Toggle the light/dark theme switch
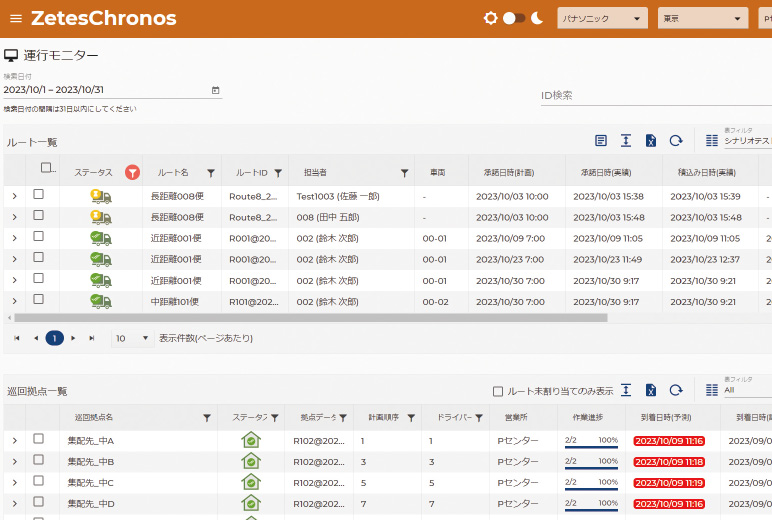Screen dimensions: 772x520 [514, 18]
